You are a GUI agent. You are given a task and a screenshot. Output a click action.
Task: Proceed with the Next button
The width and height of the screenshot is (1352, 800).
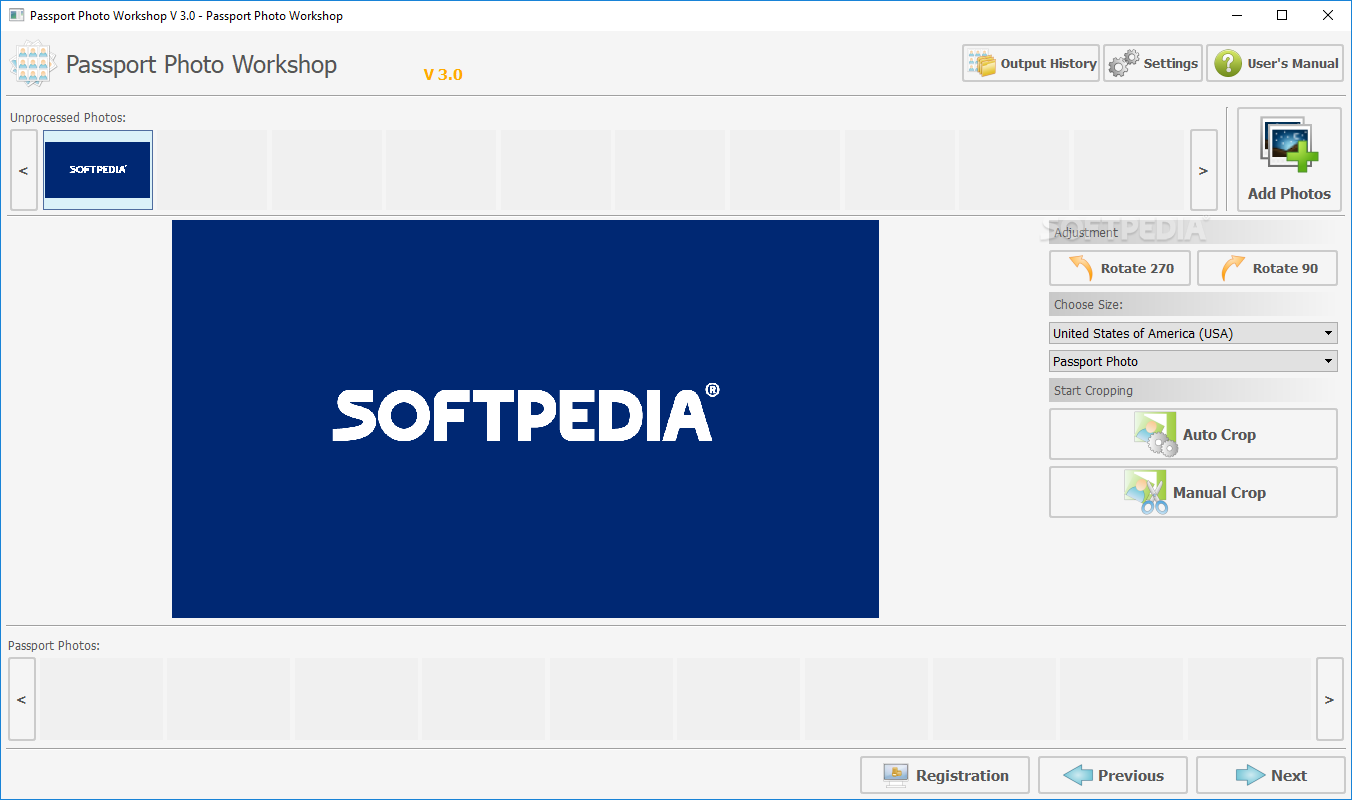(x=1270, y=775)
